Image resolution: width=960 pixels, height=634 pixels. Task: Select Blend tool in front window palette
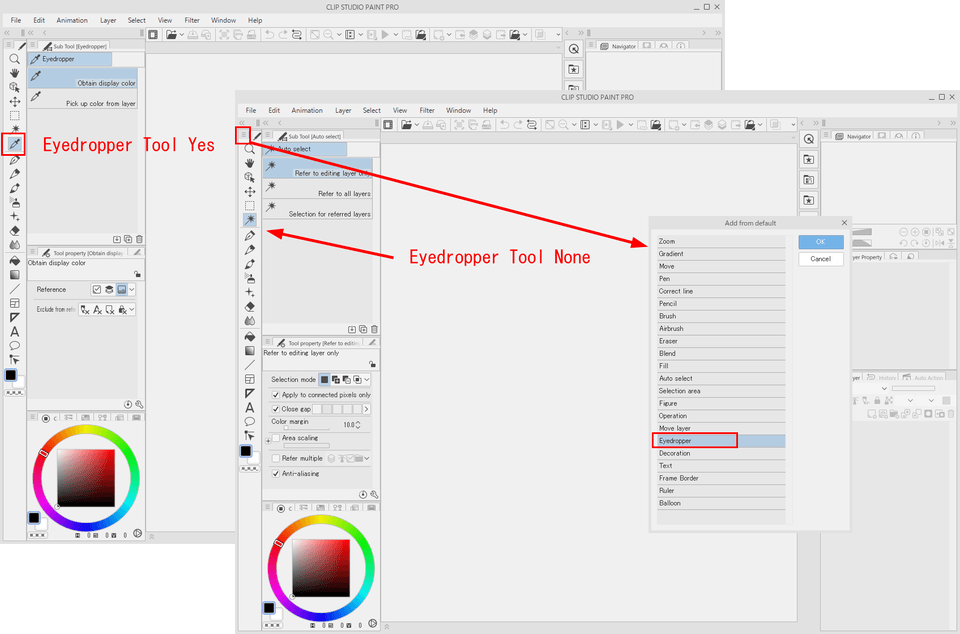pyautogui.click(x=249, y=321)
